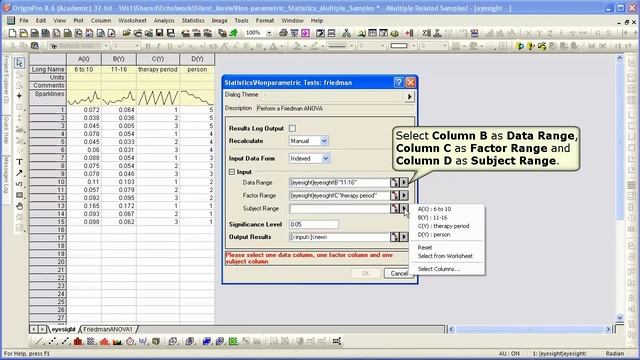Click the fill color swatch box in format toolbar
The width and height of the screenshot is (640, 360).
tap(399, 46)
